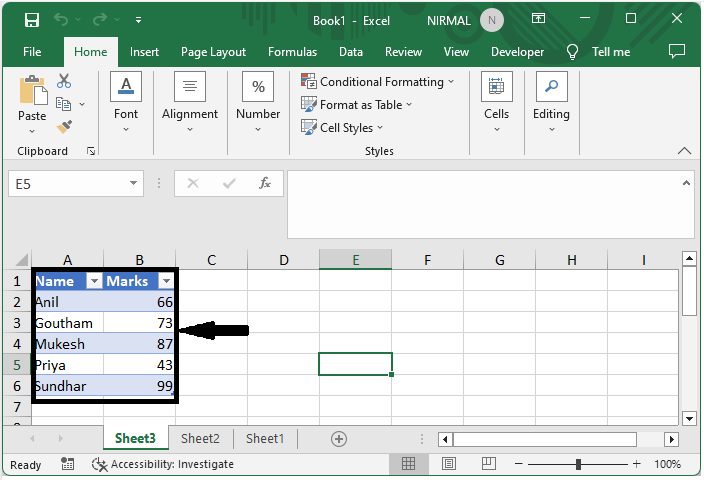
Task: Click the Save icon in title bar
Action: (x=32, y=20)
